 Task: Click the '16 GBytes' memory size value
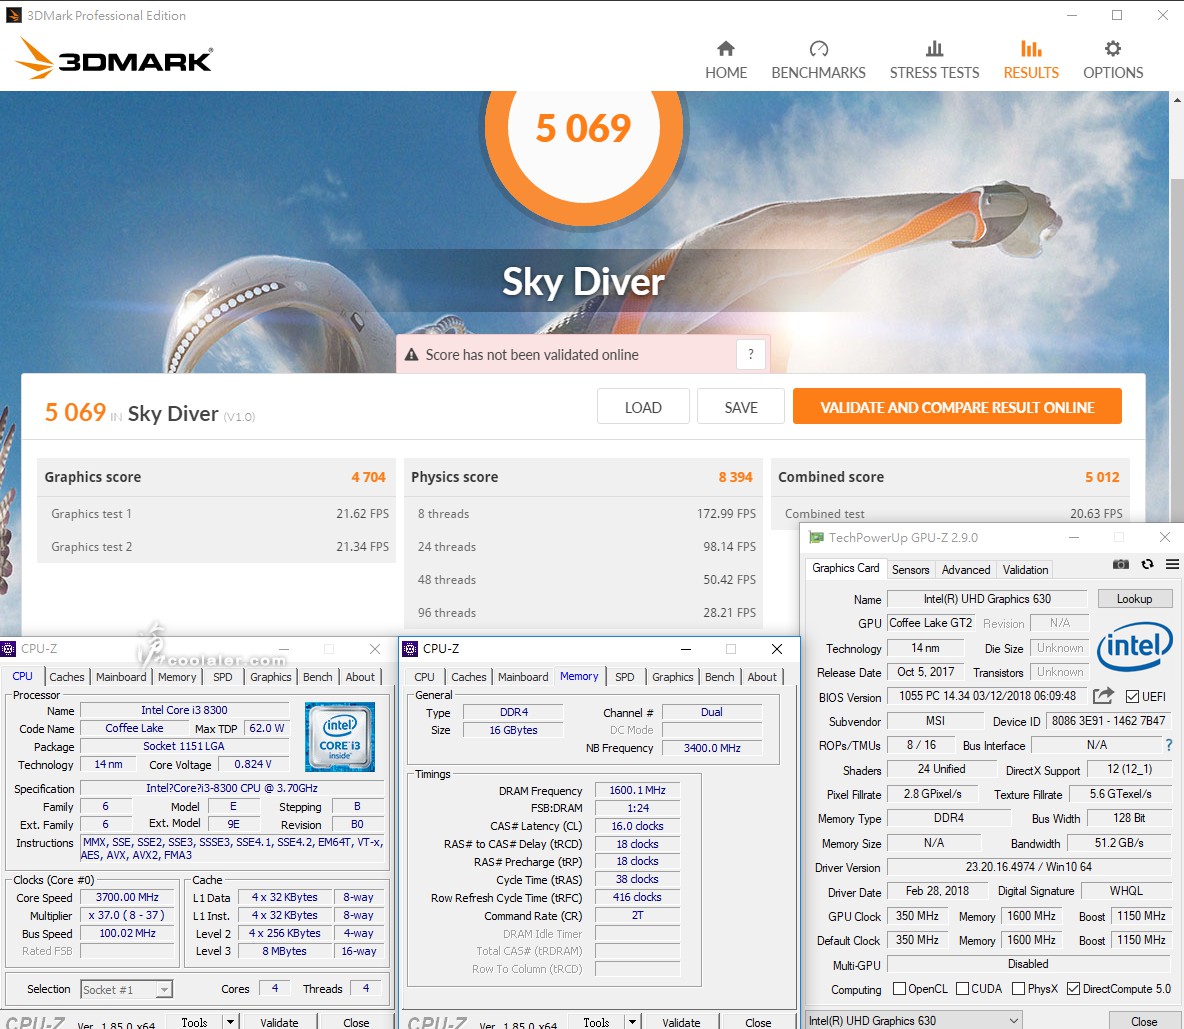click(513, 730)
